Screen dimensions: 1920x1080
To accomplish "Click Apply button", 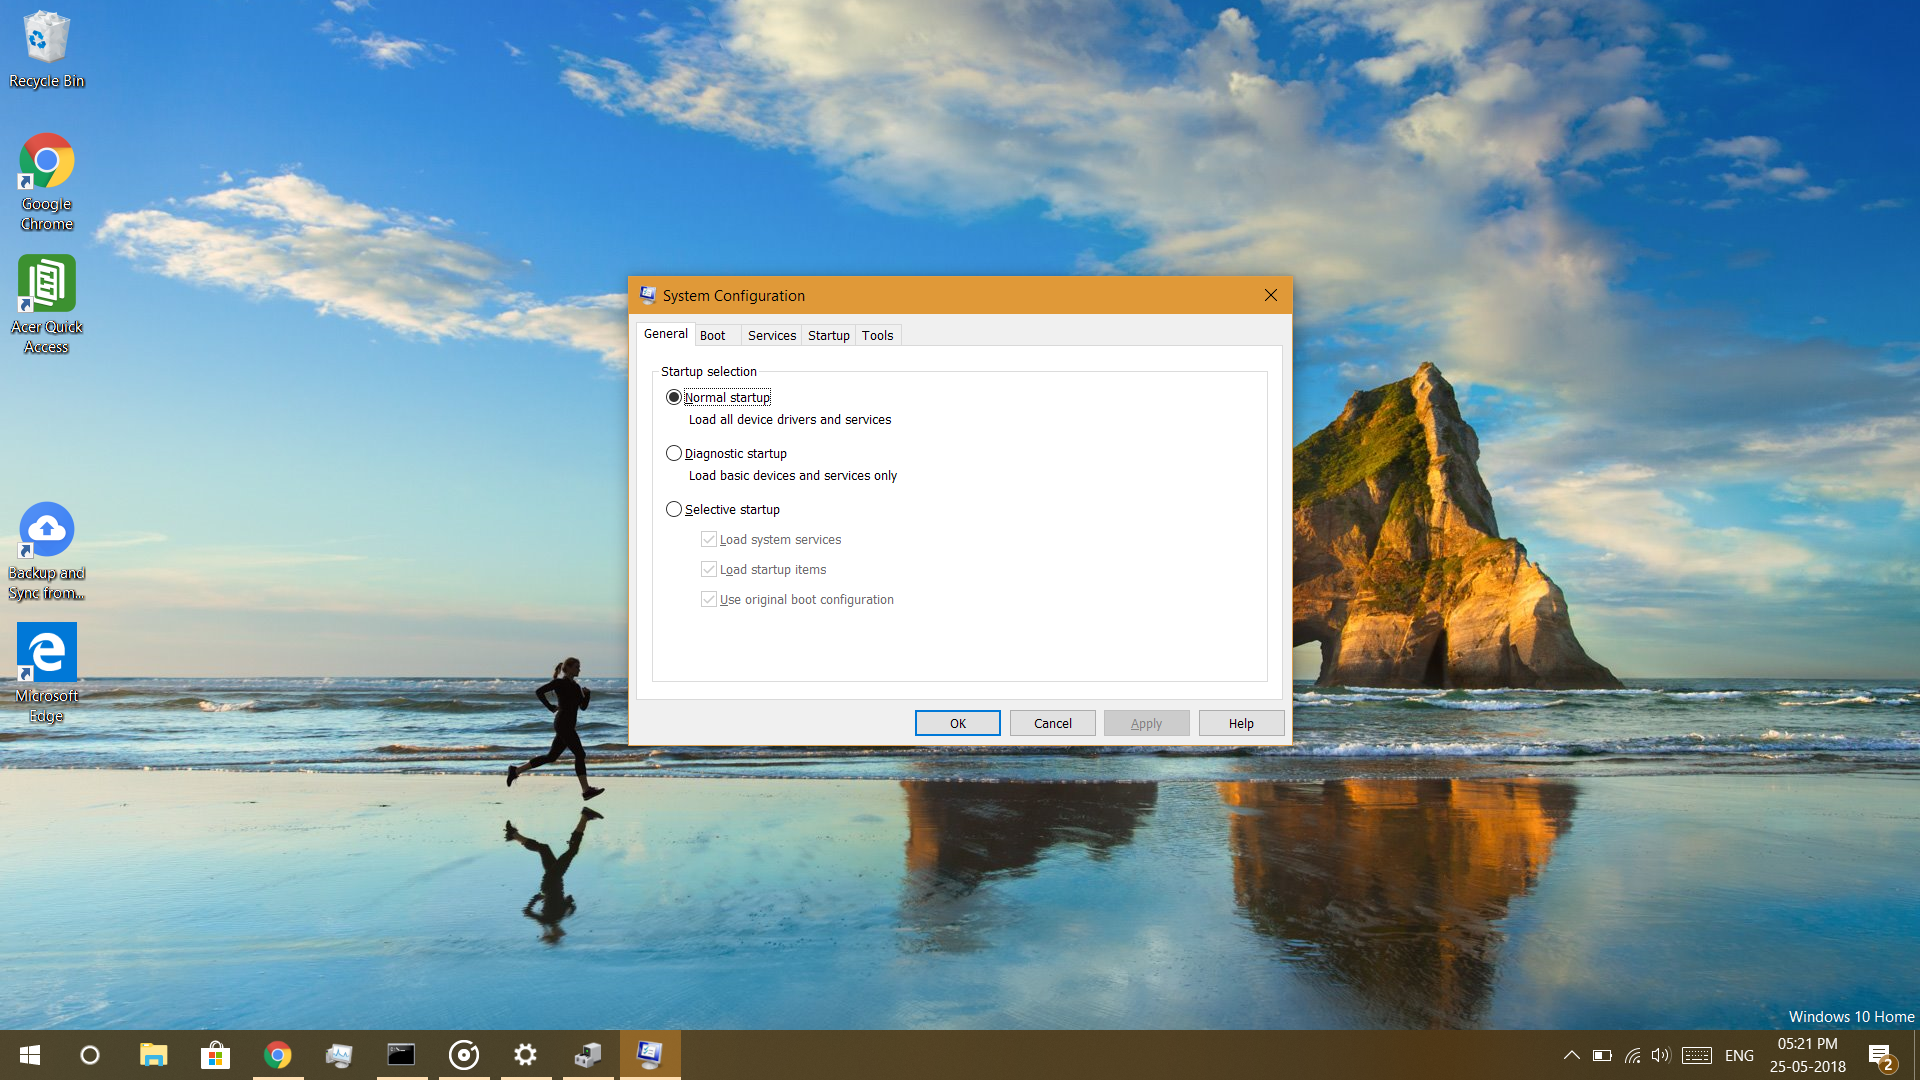I will pos(1146,723).
